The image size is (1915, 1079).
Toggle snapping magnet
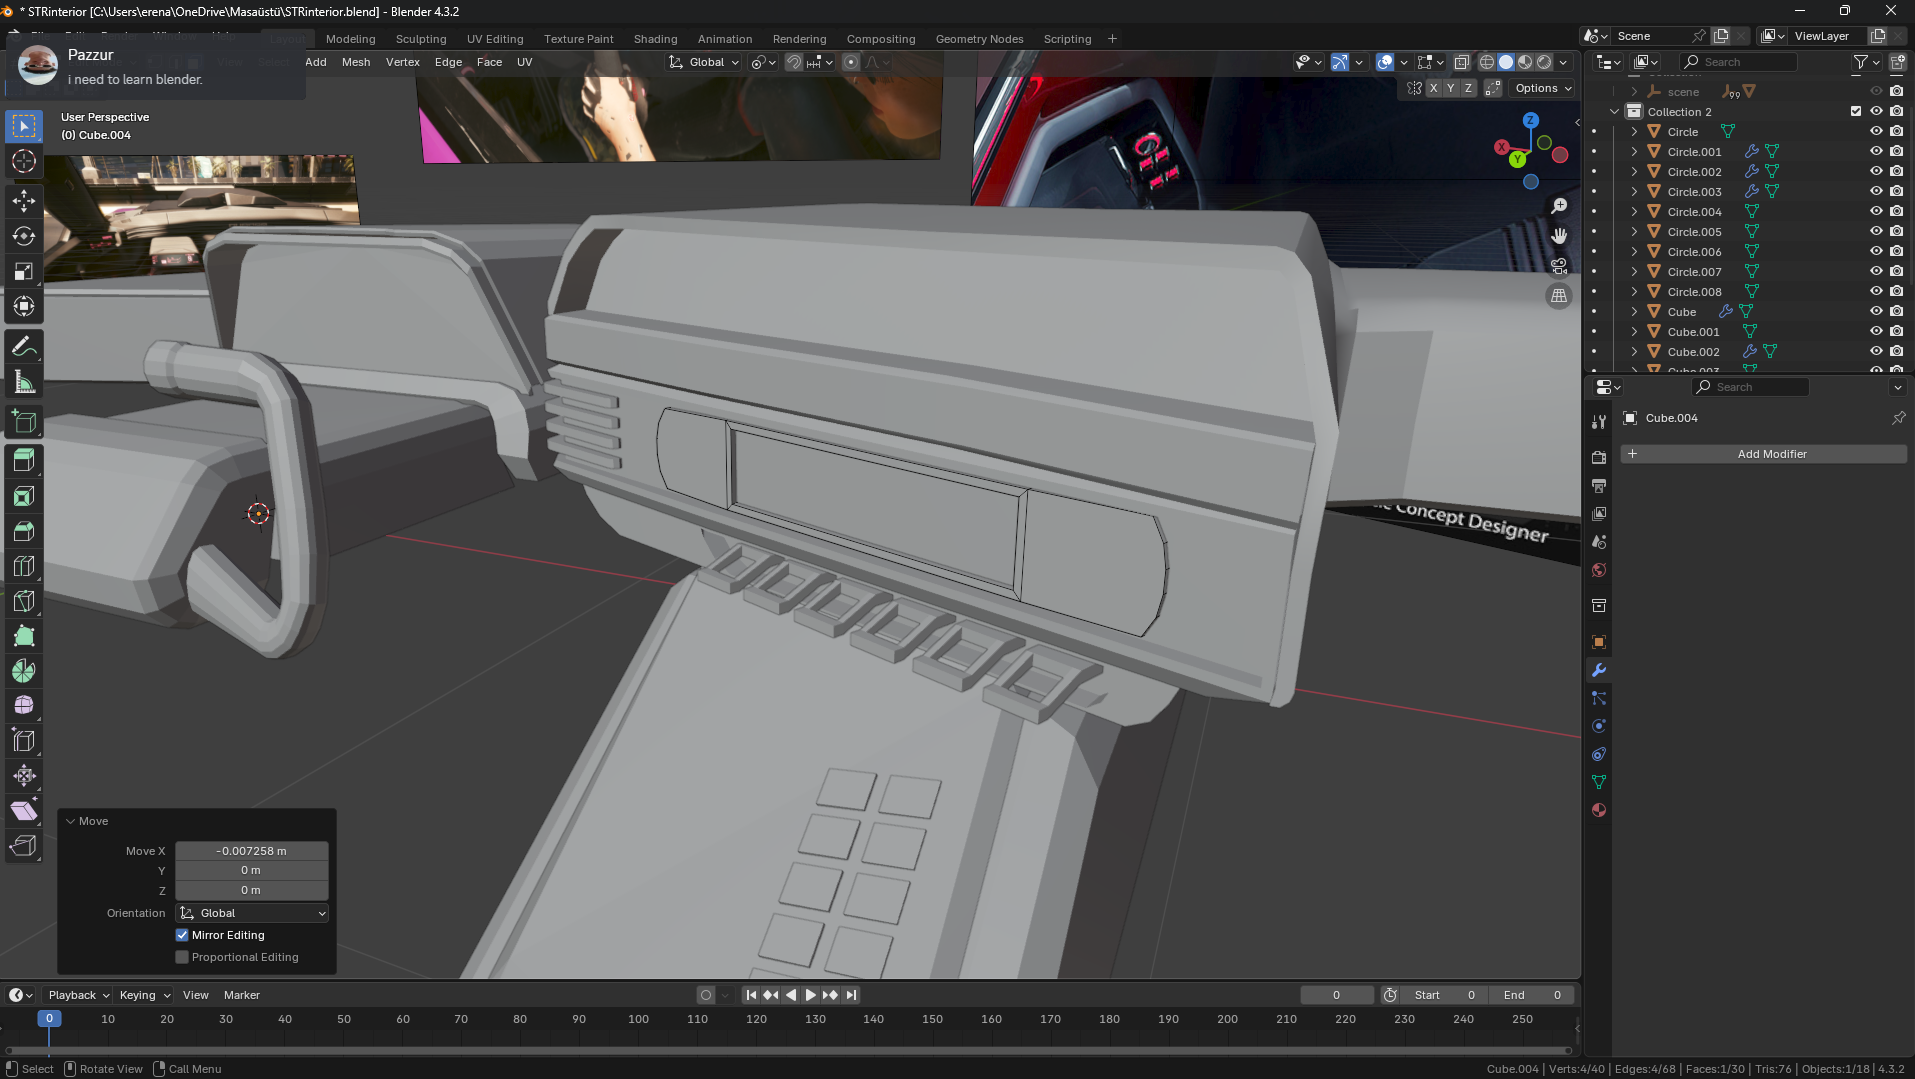pyautogui.click(x=794, y=62)
